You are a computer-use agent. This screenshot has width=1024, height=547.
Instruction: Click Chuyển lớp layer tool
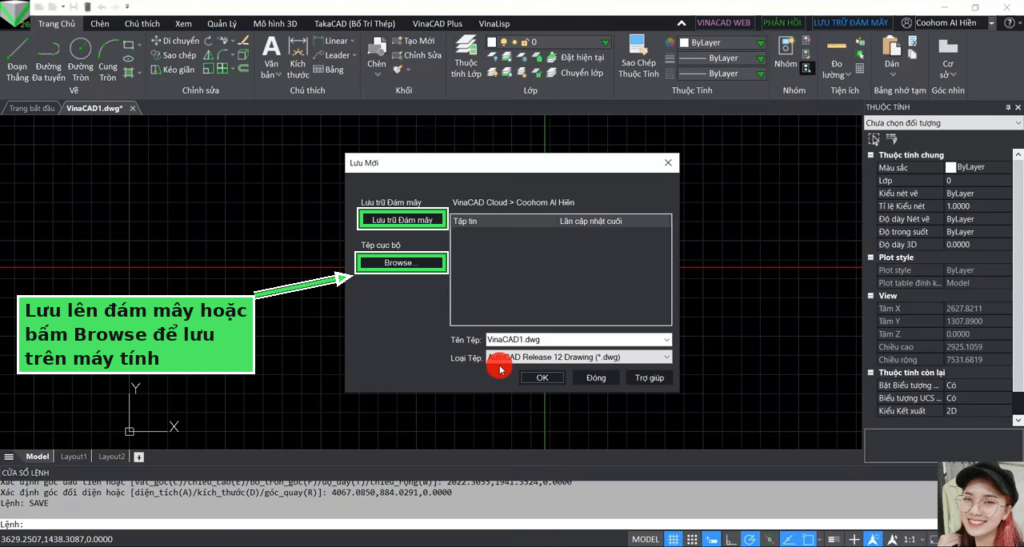[575, 72]
